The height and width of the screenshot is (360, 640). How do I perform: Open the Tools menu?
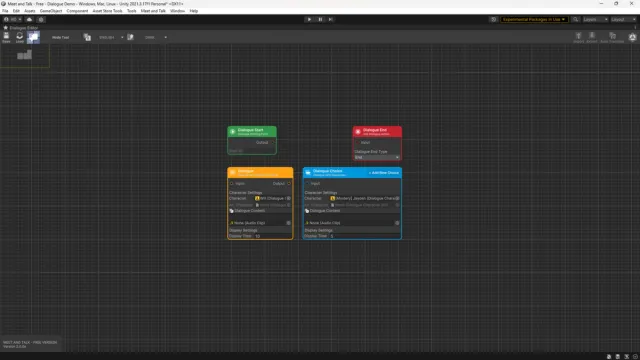point(131,11)
